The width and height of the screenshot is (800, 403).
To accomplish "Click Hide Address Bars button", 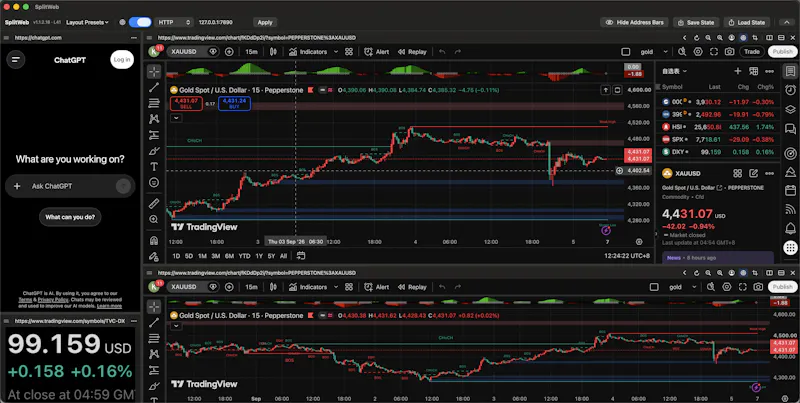I will coord(634,22).
